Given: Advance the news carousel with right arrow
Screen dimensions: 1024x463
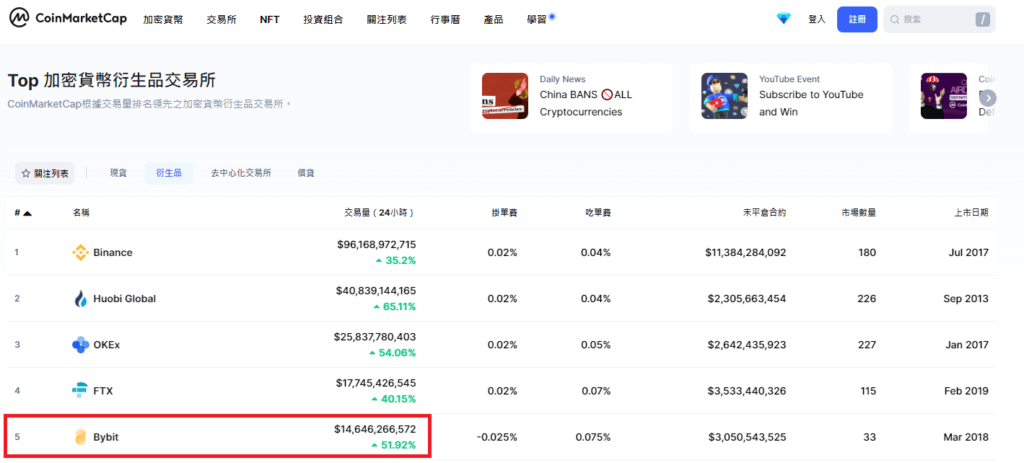Looking at the screenshot, I should [988, 98].
